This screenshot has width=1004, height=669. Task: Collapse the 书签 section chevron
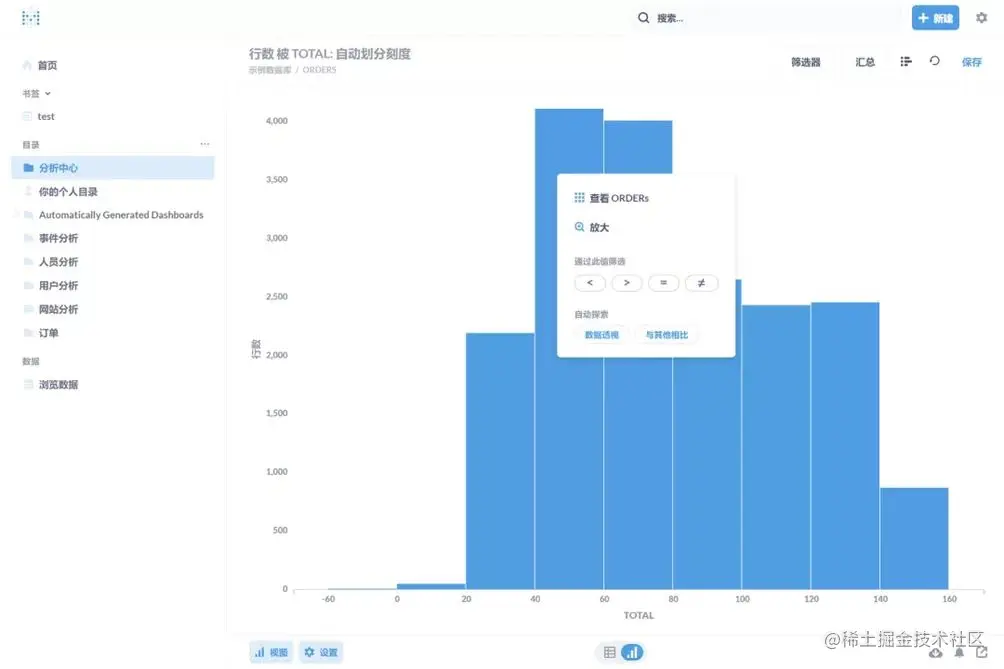pos(46,92)
